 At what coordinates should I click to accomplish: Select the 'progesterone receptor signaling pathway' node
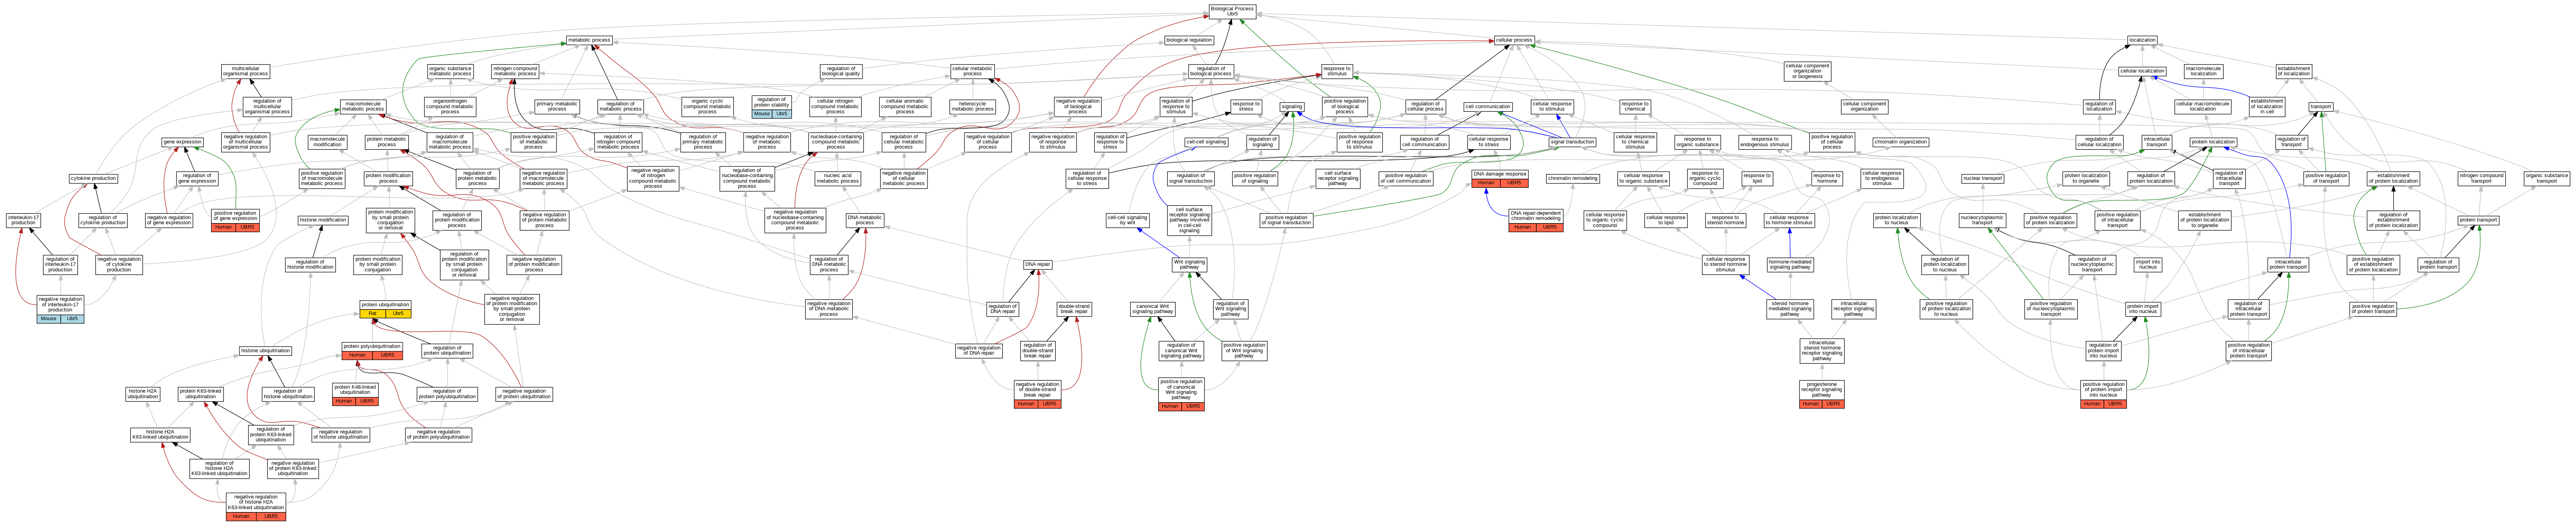1822,393
